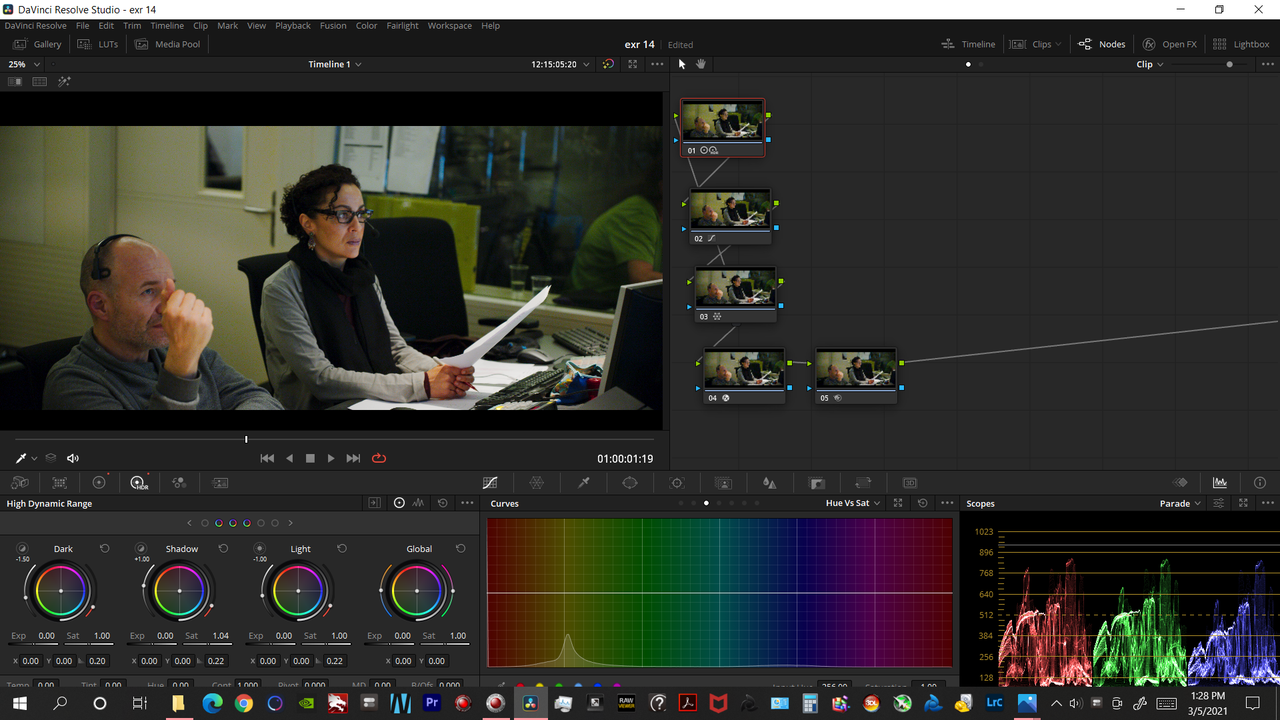The image size is (1280, 720).
Task: Open the Parade scope type dropdown
Action: click(1180, 503)
